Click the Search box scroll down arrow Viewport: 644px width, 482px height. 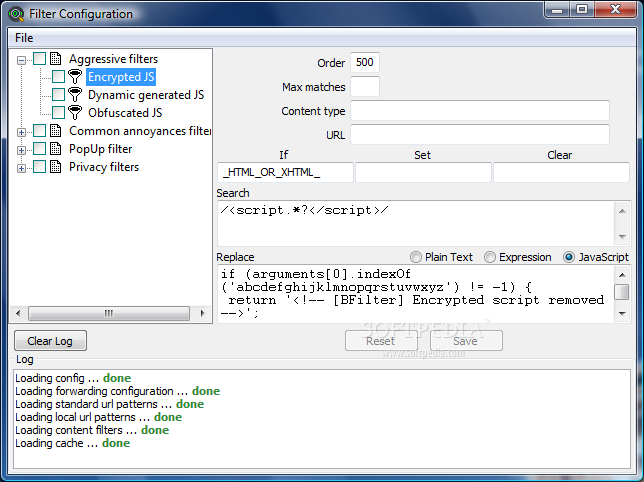(622, 236)
